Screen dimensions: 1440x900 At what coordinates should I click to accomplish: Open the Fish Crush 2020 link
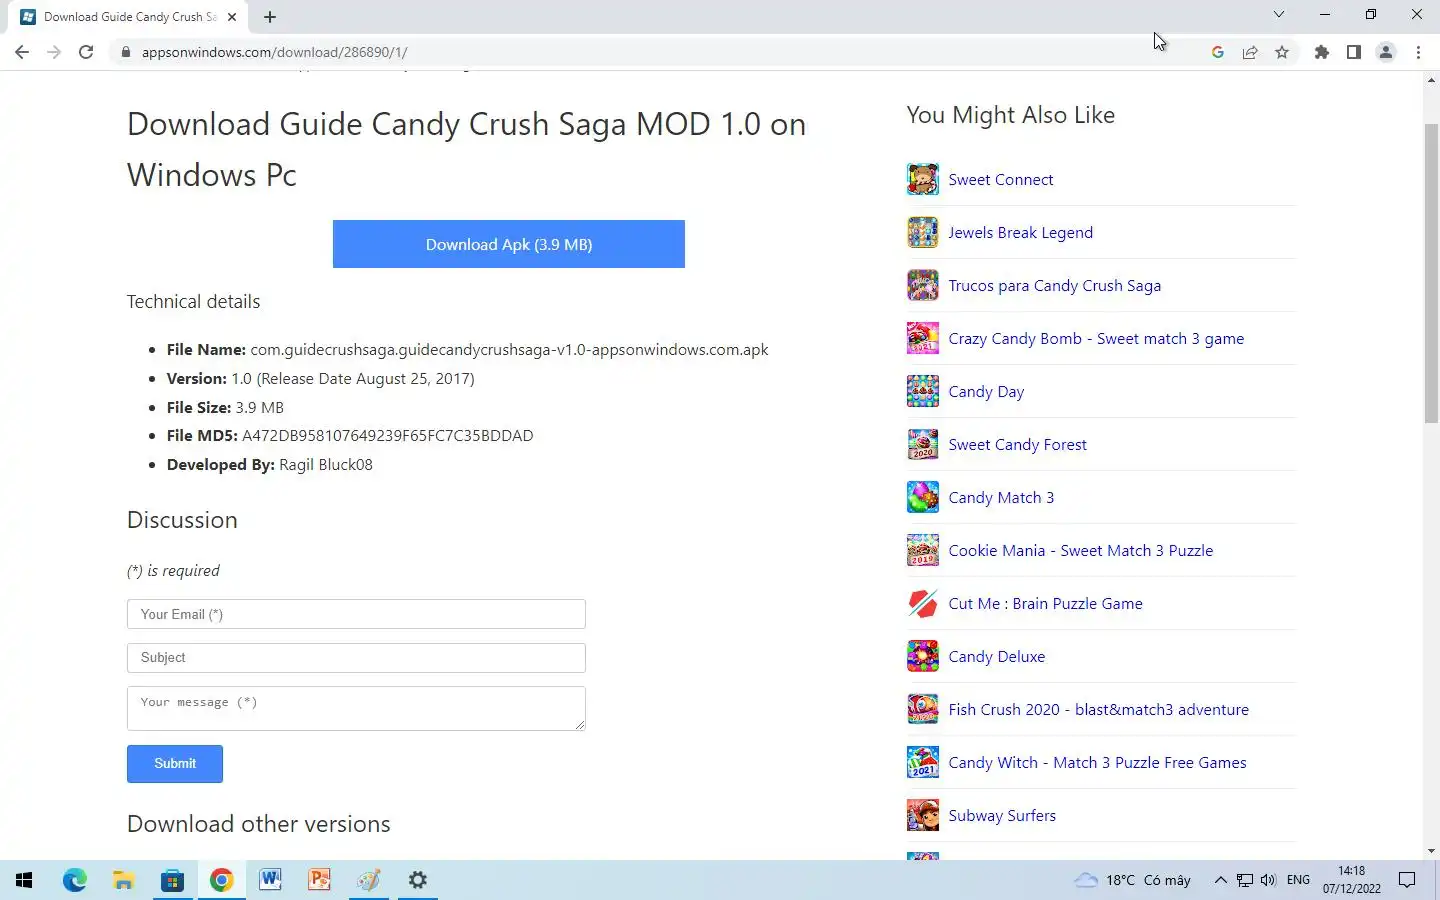pos(1099,710)
